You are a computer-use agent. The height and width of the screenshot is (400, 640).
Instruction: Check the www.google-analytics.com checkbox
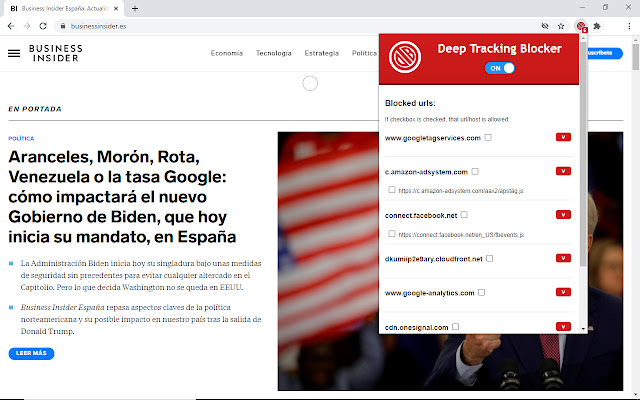[x=481, y=292]
